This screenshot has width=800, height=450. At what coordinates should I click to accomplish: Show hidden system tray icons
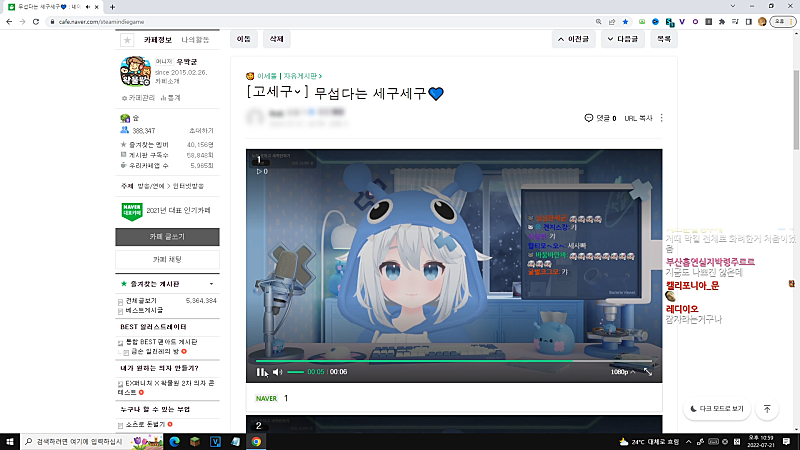(688, 442)
